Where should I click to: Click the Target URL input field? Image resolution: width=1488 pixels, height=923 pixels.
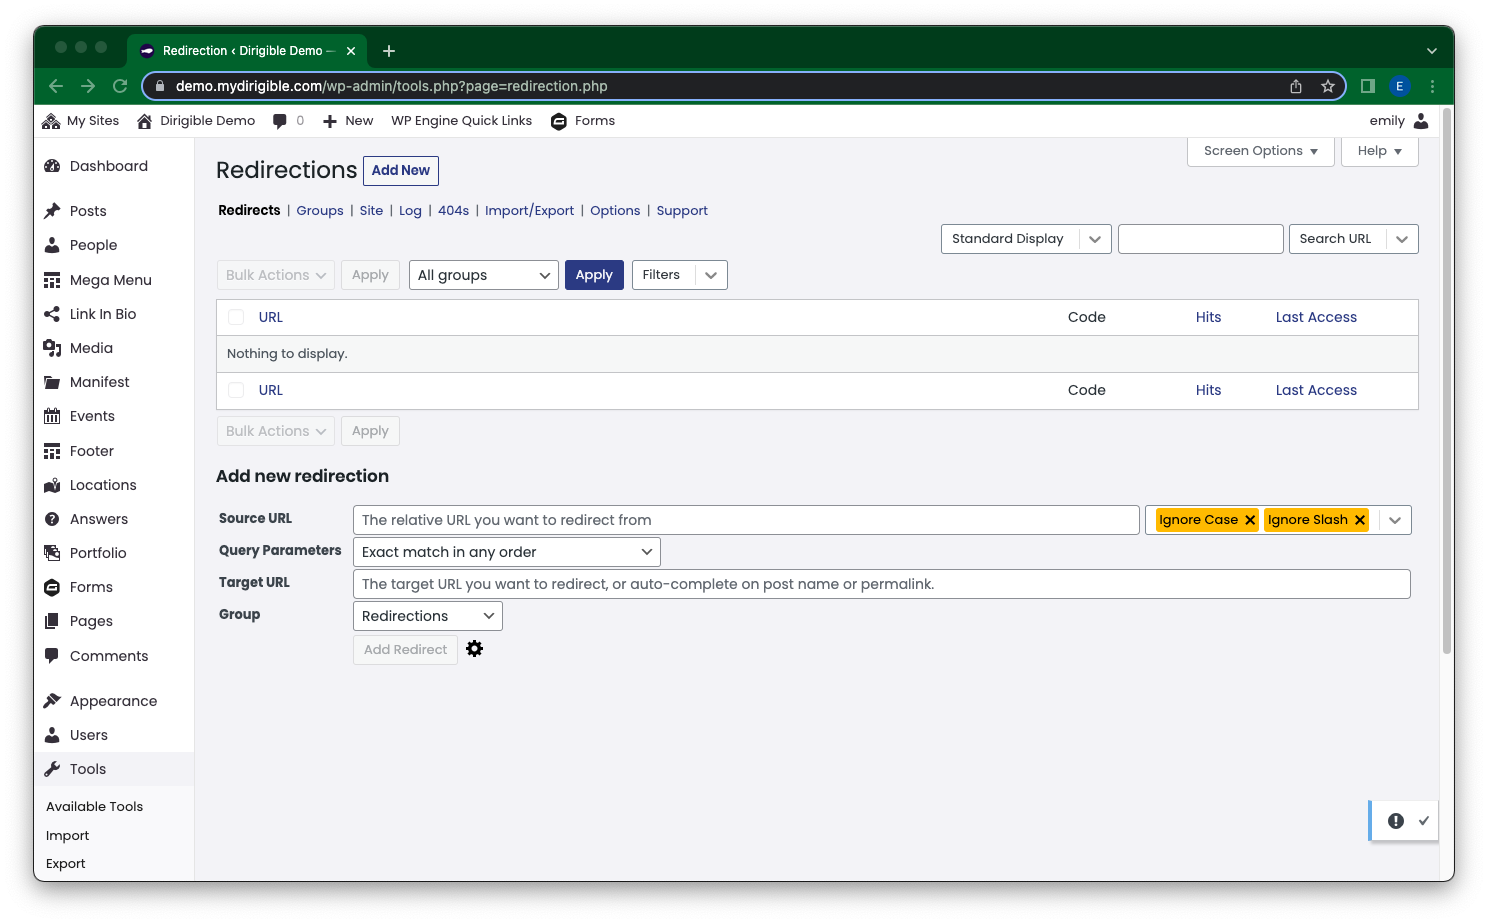click(x=882, y=584)
